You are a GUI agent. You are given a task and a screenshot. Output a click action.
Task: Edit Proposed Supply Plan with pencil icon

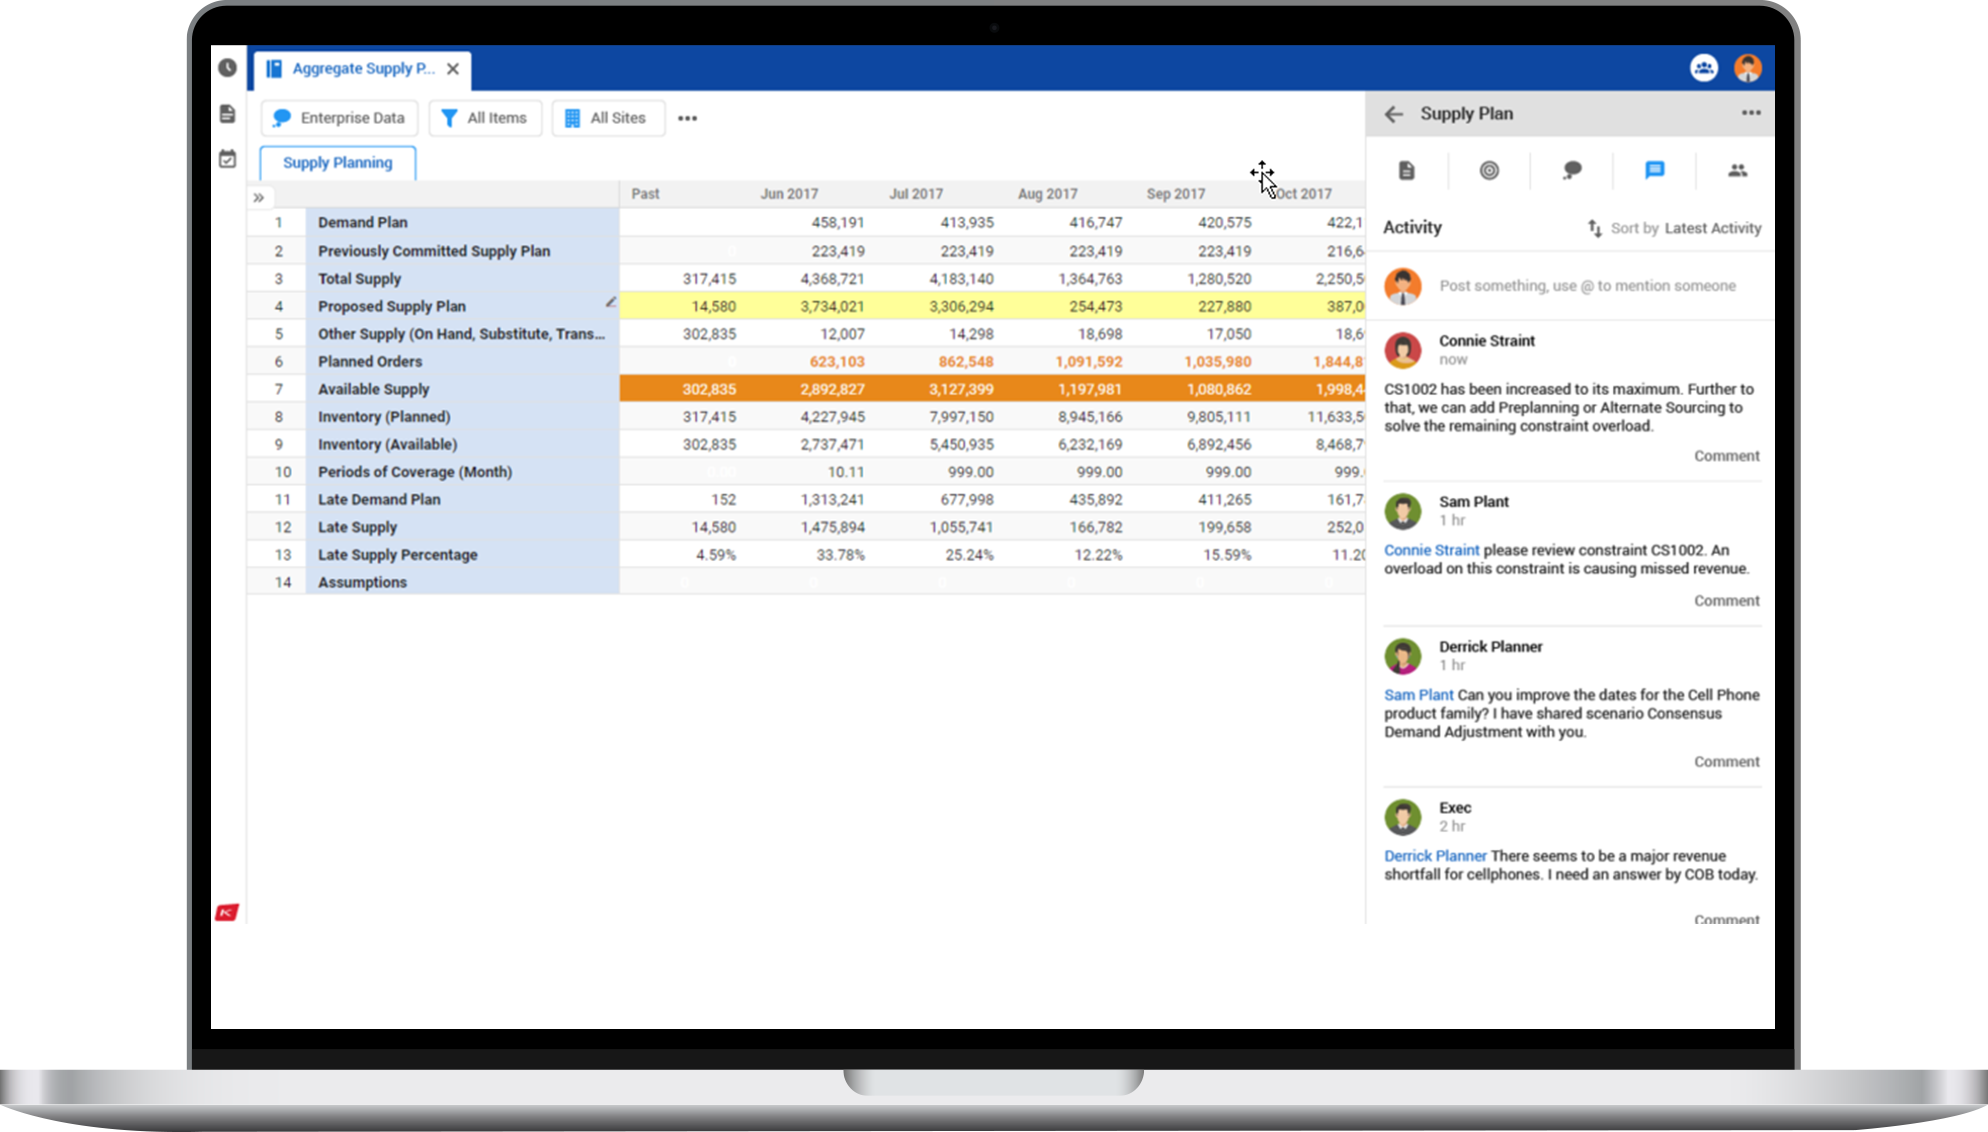coord(610,302)
